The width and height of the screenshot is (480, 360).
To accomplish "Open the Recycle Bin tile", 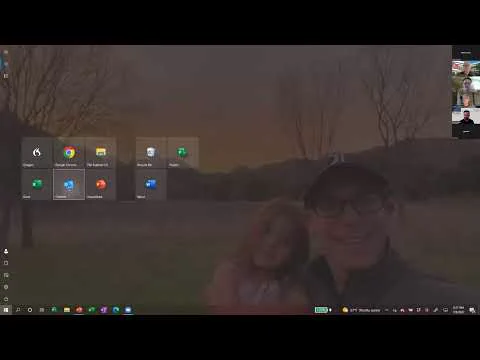I will [x=151, y=153].
